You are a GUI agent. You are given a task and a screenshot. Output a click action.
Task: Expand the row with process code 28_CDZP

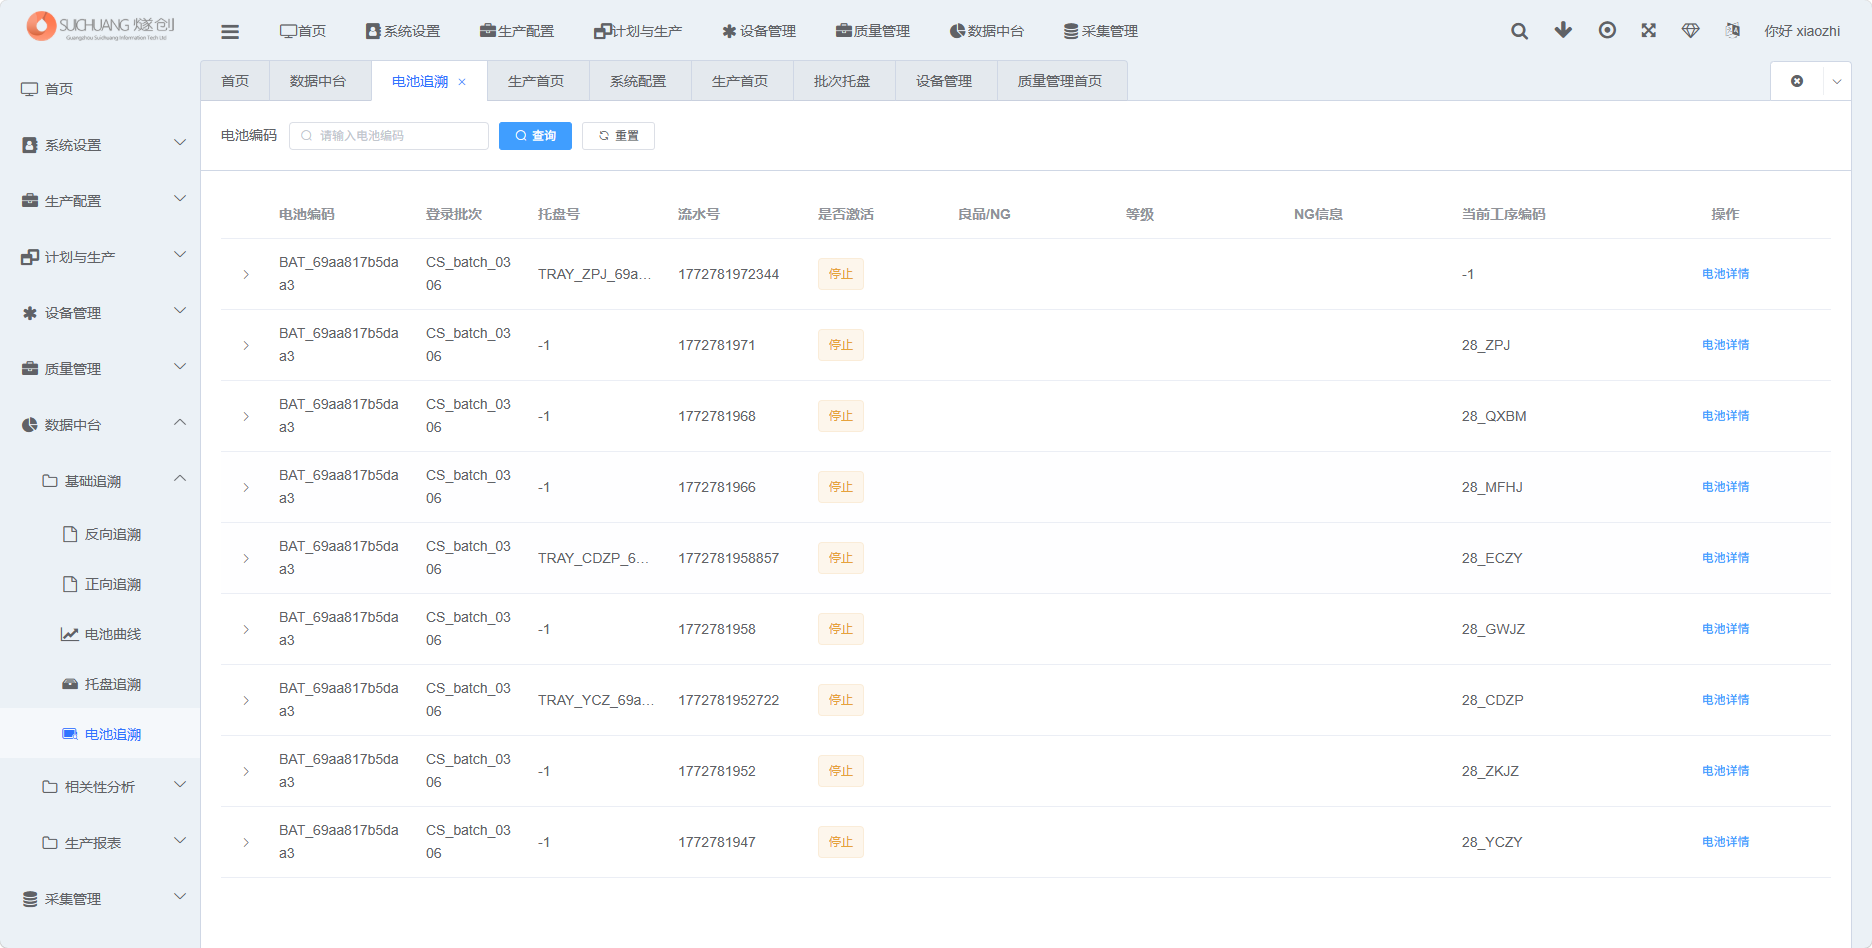[246, 700]
